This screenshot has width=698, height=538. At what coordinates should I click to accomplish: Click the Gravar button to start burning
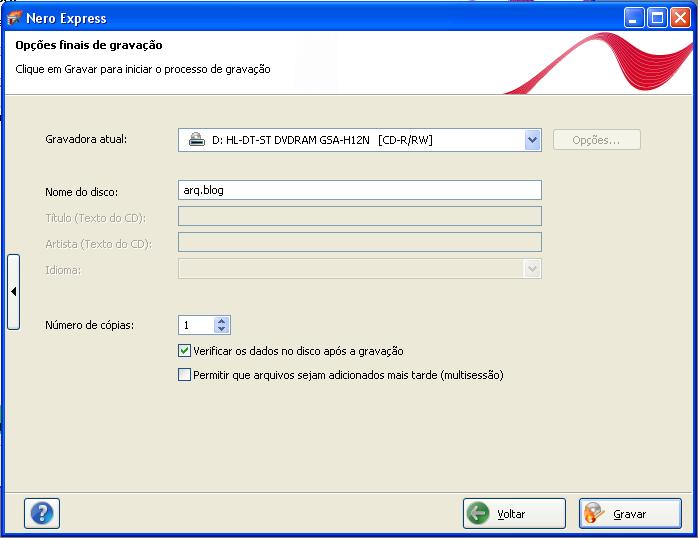click(630, 514)
